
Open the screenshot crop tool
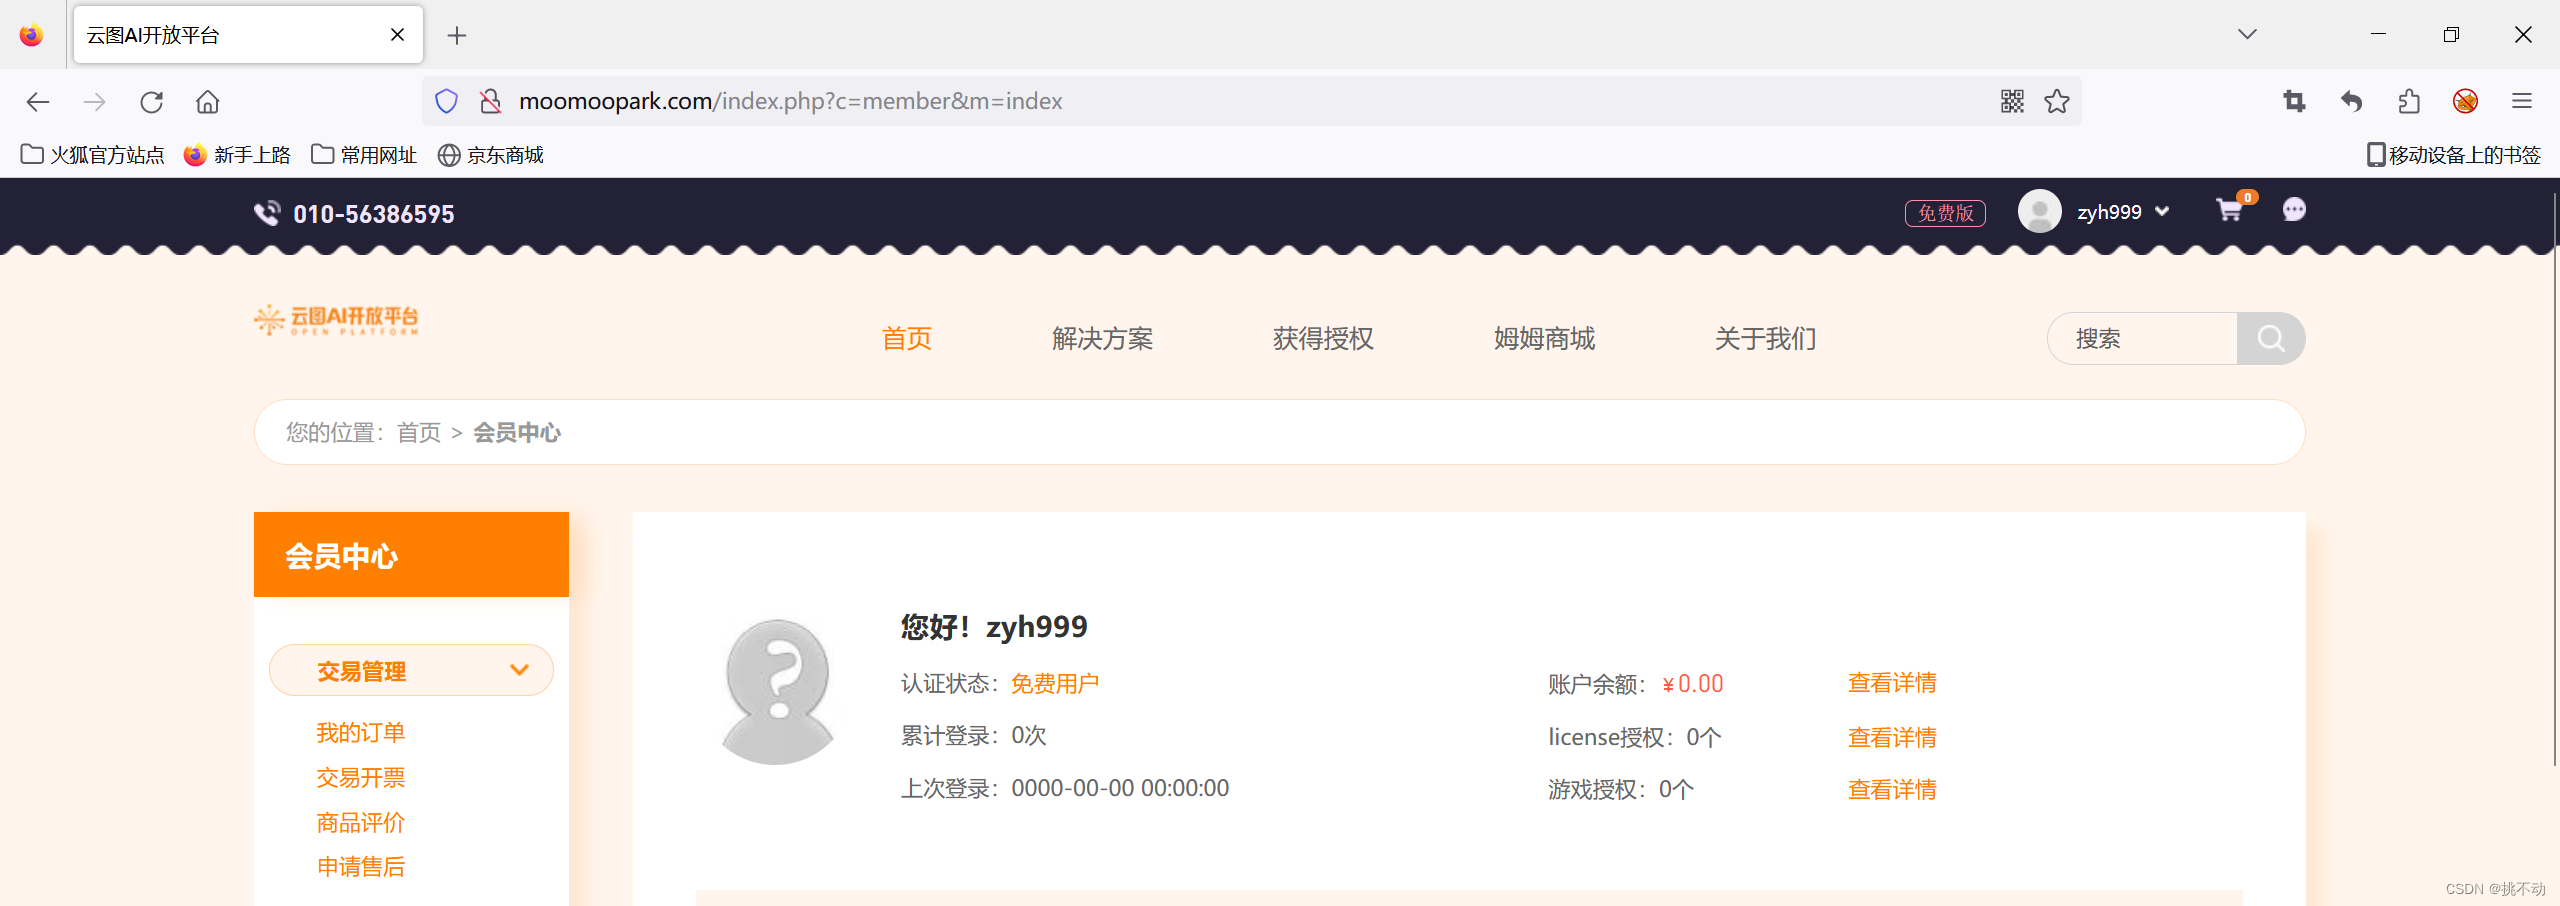[2295, 101]
